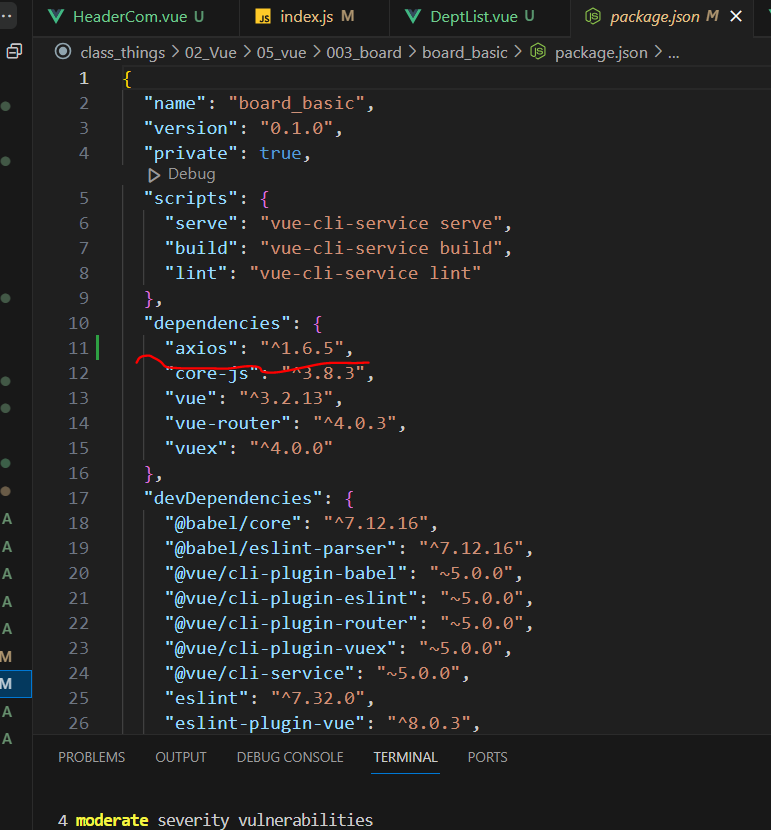This screenshot has height=830, width=771.
Task: Open the 05_vue breadcrumb folder
Action: point(282,52)
